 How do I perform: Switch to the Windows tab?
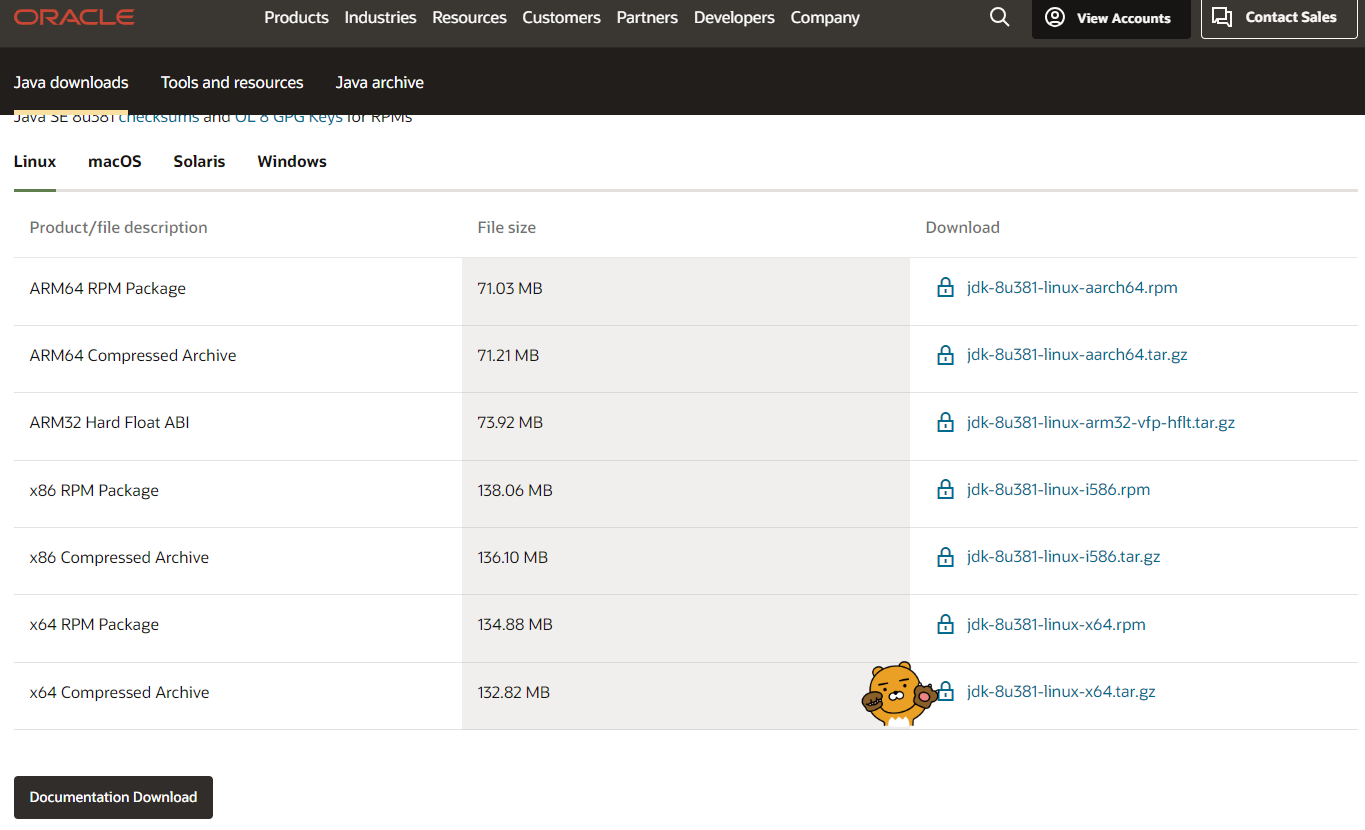(292, 161)
